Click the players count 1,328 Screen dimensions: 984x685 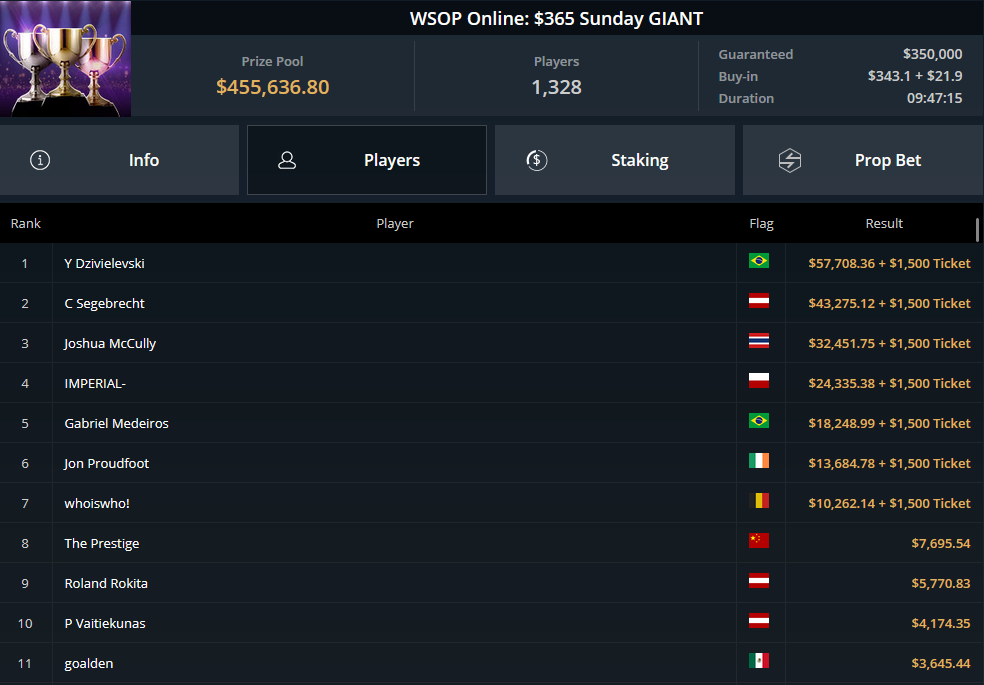[557, 87]
